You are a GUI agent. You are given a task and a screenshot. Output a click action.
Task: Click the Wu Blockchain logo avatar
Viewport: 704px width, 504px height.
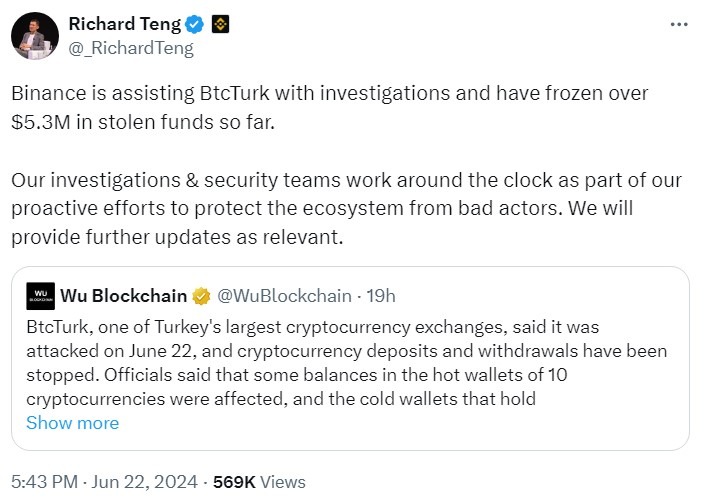(40, 296)
